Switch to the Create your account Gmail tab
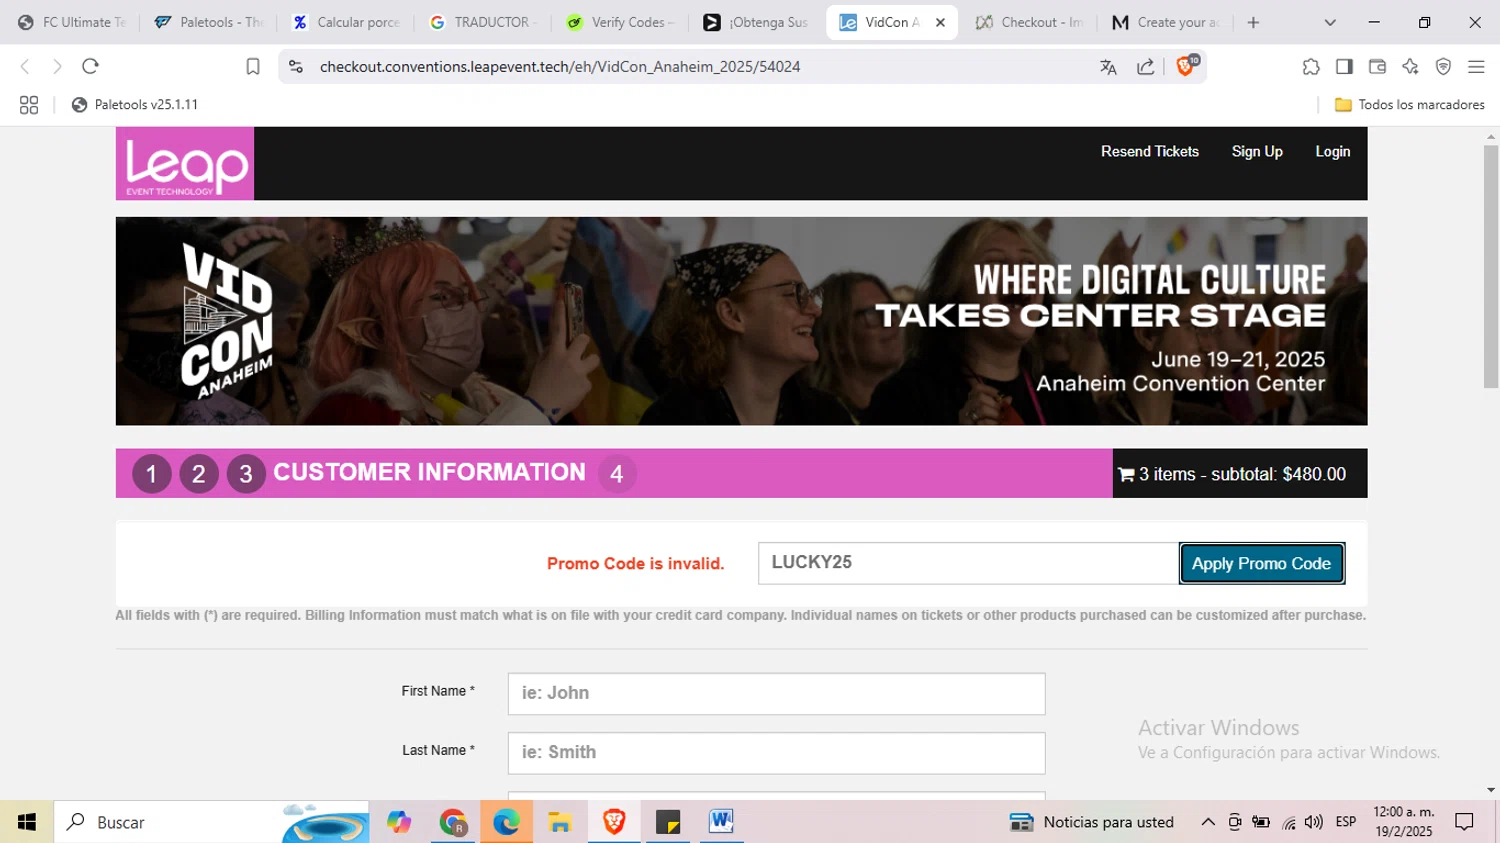The height and width of the screenshot is (843, 1500). pos(1167,22)
